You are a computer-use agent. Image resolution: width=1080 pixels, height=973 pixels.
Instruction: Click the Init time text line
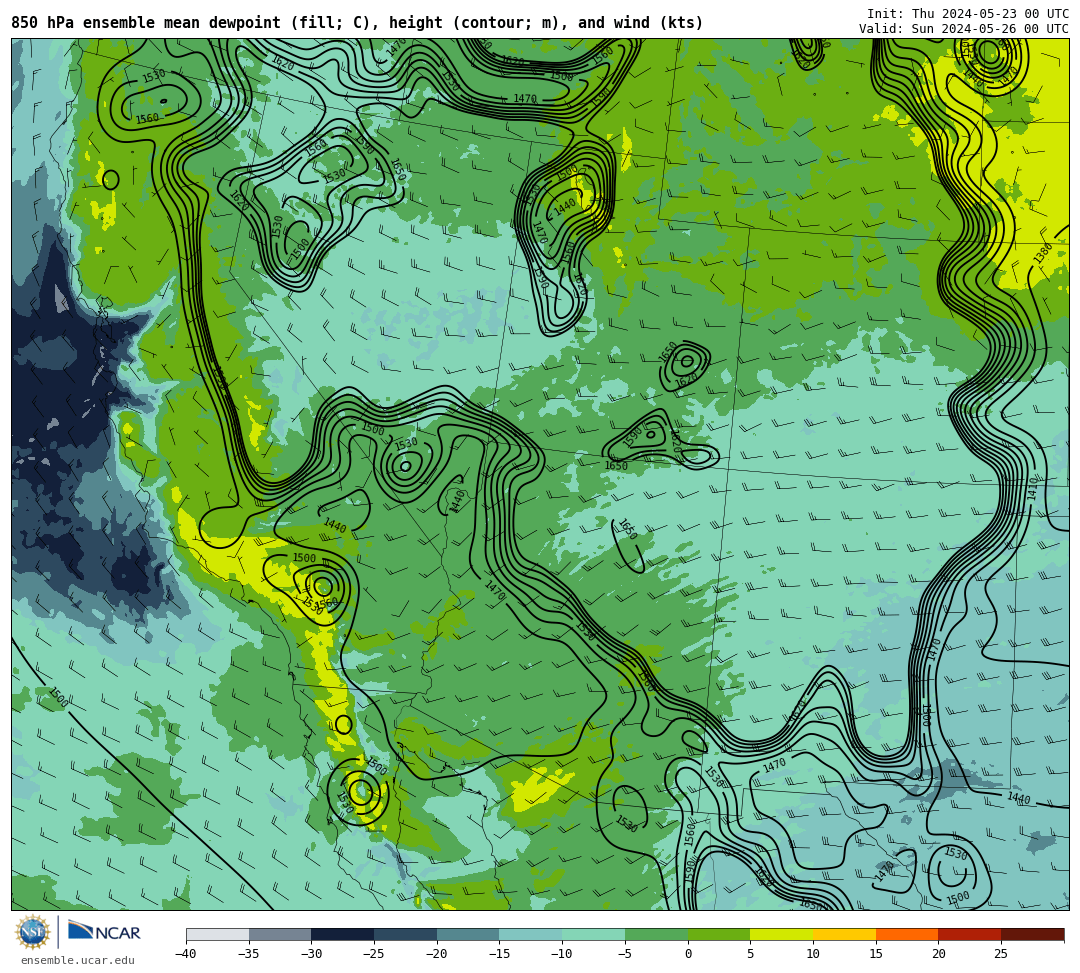[968, 14]
